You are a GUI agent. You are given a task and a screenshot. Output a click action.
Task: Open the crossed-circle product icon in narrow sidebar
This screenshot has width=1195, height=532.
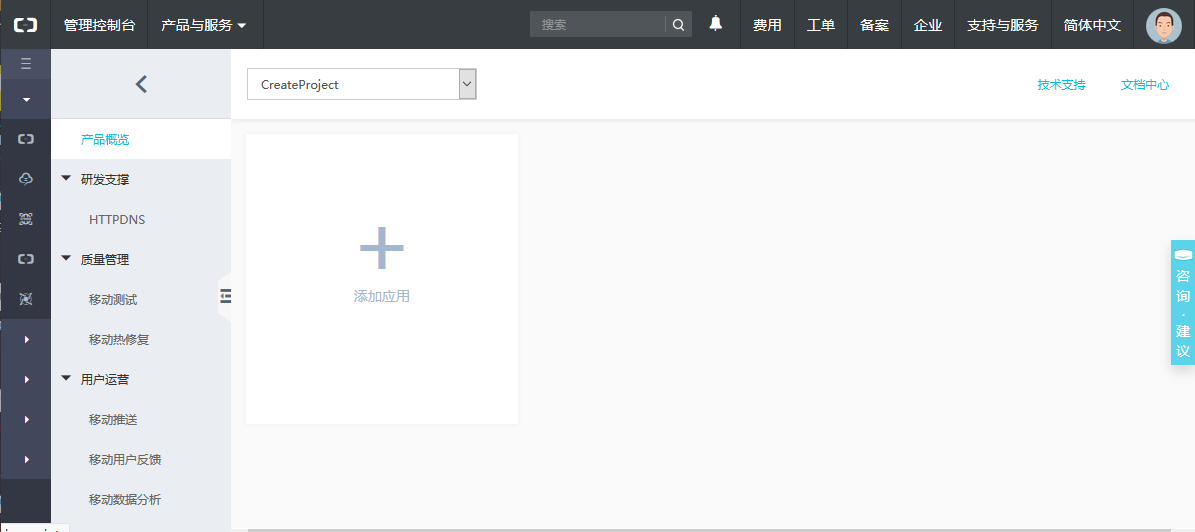click(25, 299)
